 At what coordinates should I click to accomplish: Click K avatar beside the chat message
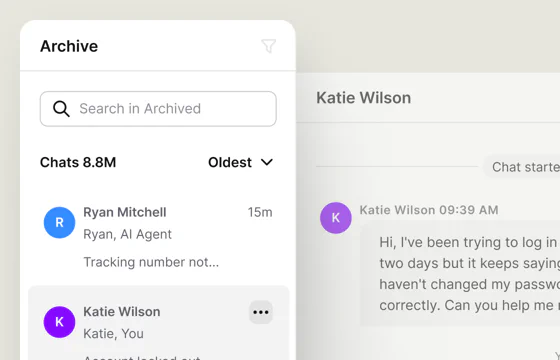[x=336, y=218]
